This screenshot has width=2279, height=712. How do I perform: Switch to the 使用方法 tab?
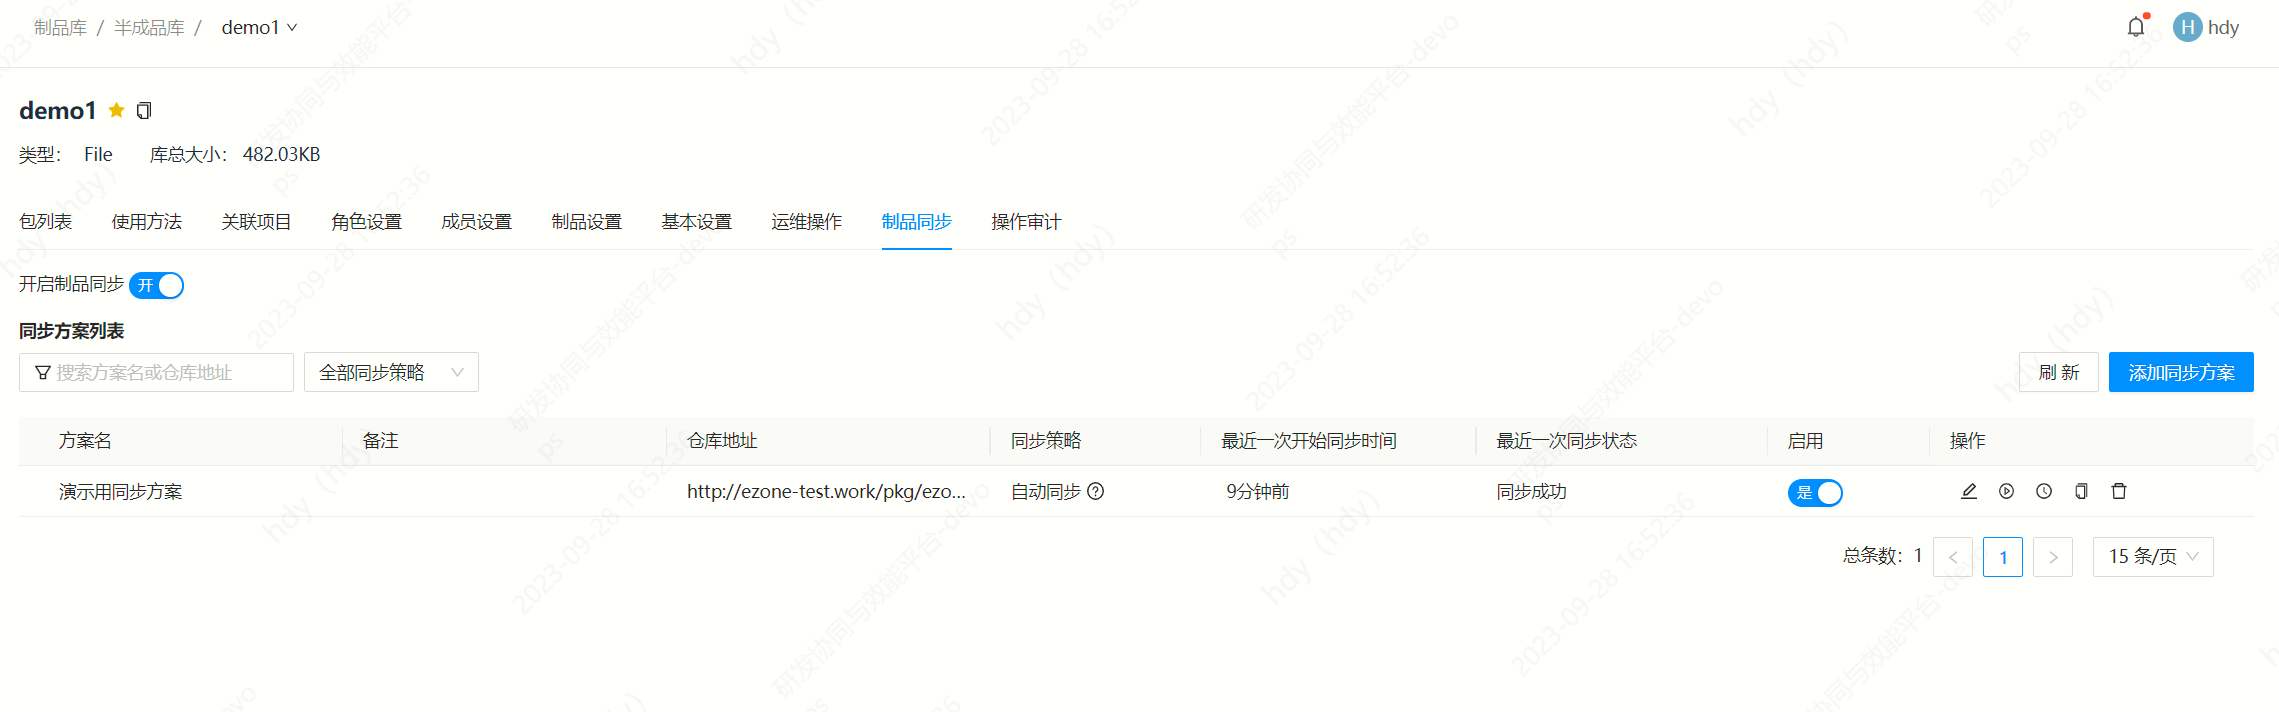147,222
